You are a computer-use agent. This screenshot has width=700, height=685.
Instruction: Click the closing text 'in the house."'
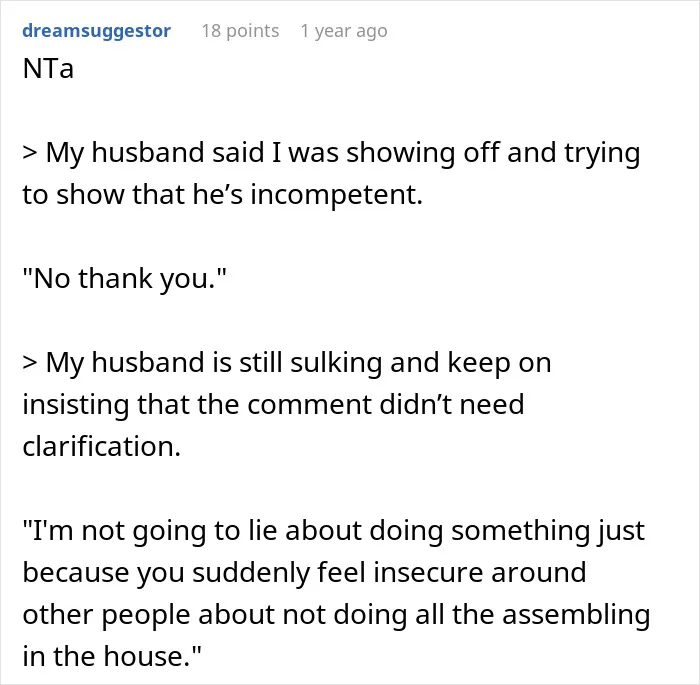pos(112,656)
